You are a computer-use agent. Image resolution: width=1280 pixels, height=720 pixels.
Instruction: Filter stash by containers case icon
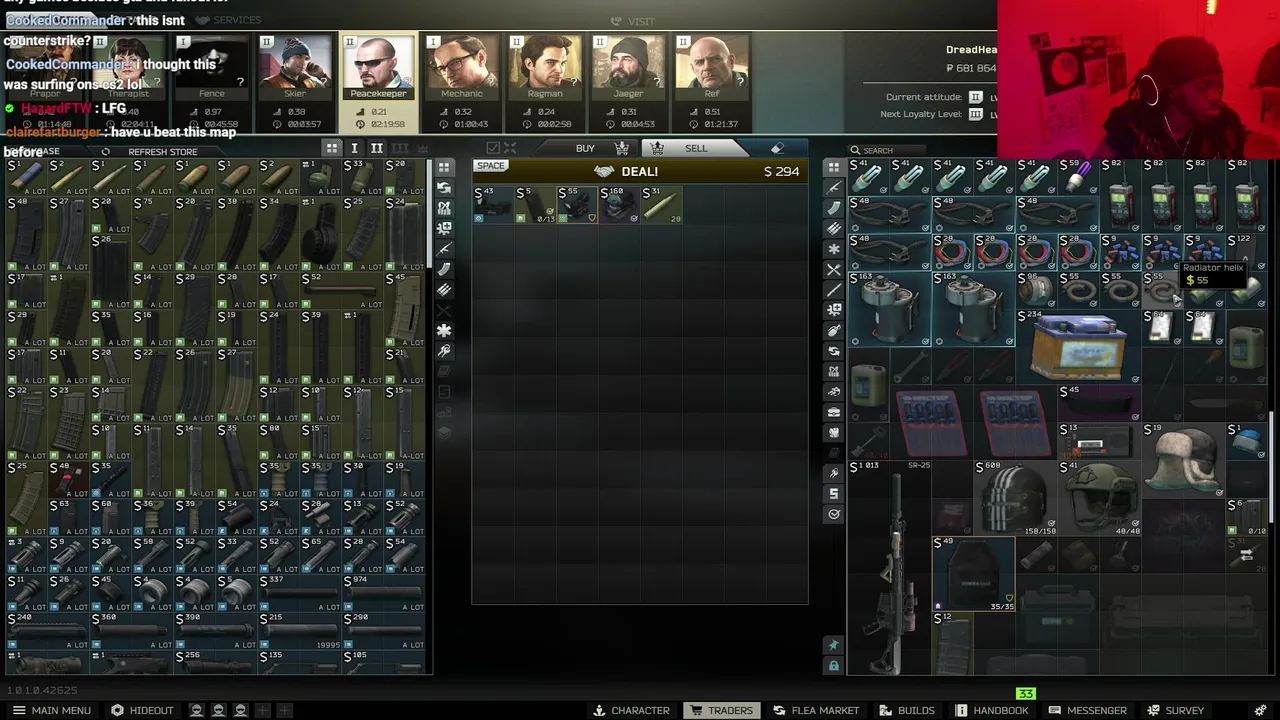click(834, 412)
